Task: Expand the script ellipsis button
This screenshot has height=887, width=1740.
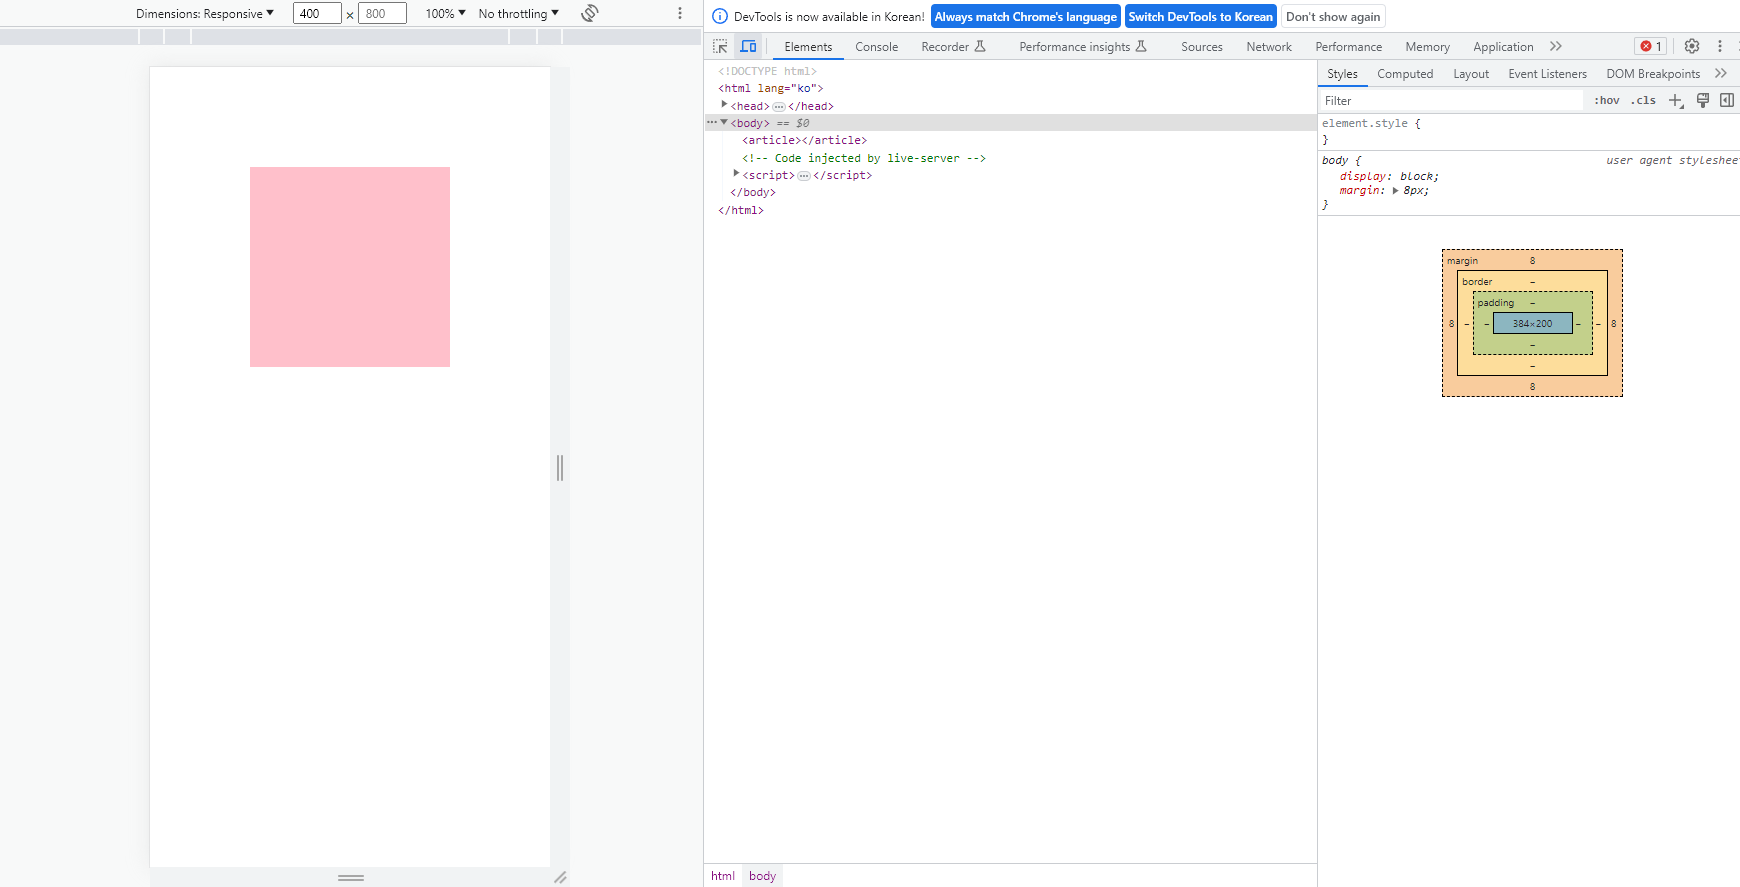Action: 804,175
